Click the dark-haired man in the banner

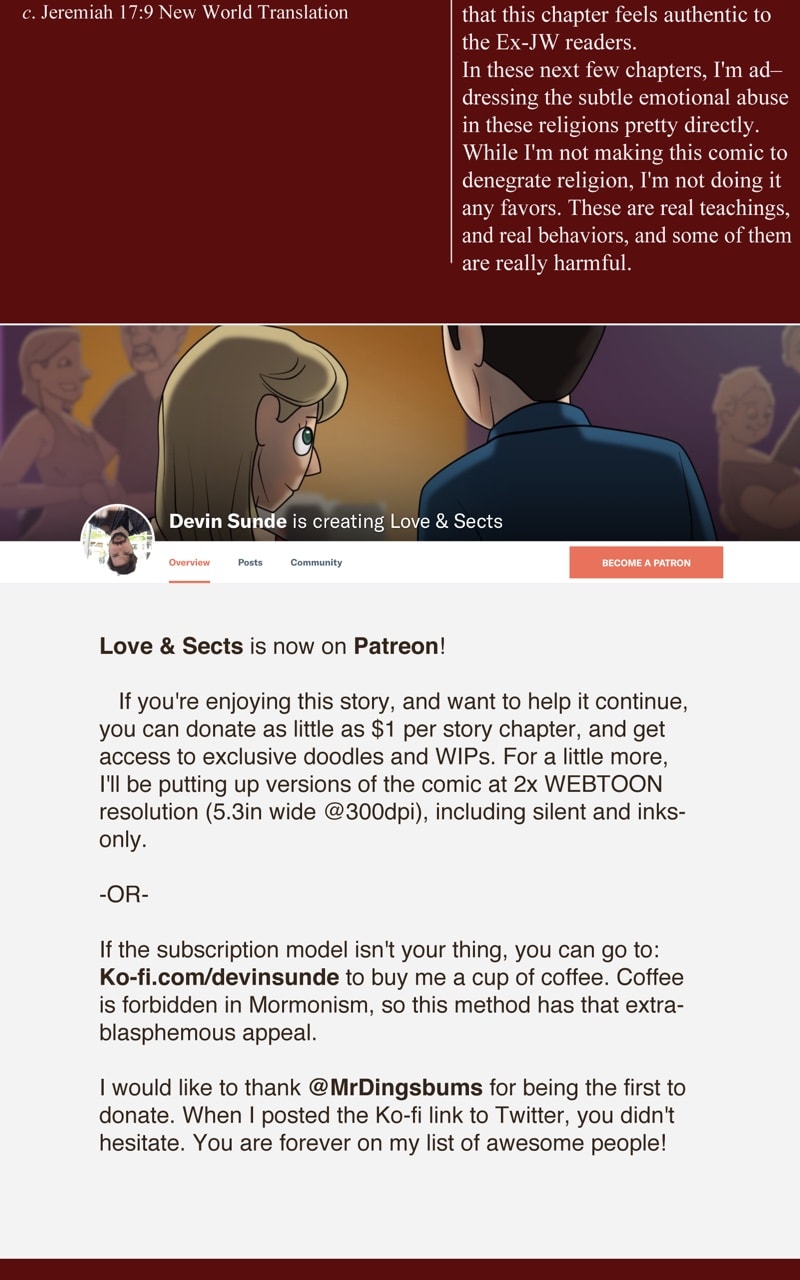click(x=560, y=440)
